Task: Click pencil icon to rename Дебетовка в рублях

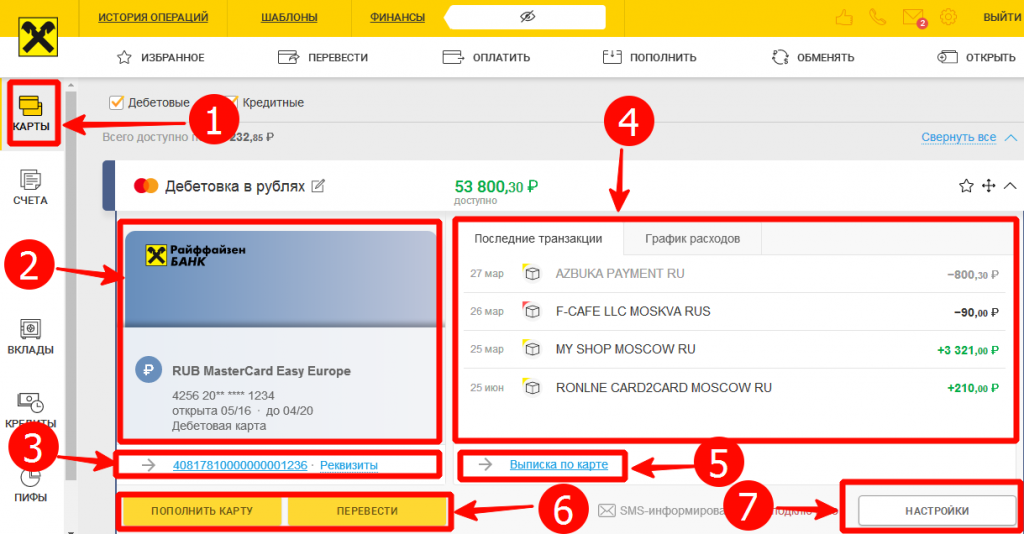Action: click(318, 185)
